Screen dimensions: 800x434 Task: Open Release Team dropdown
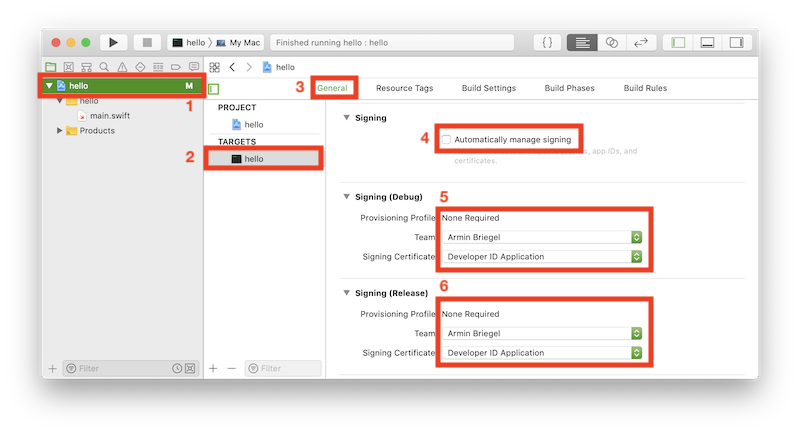[x=542, y=333]
